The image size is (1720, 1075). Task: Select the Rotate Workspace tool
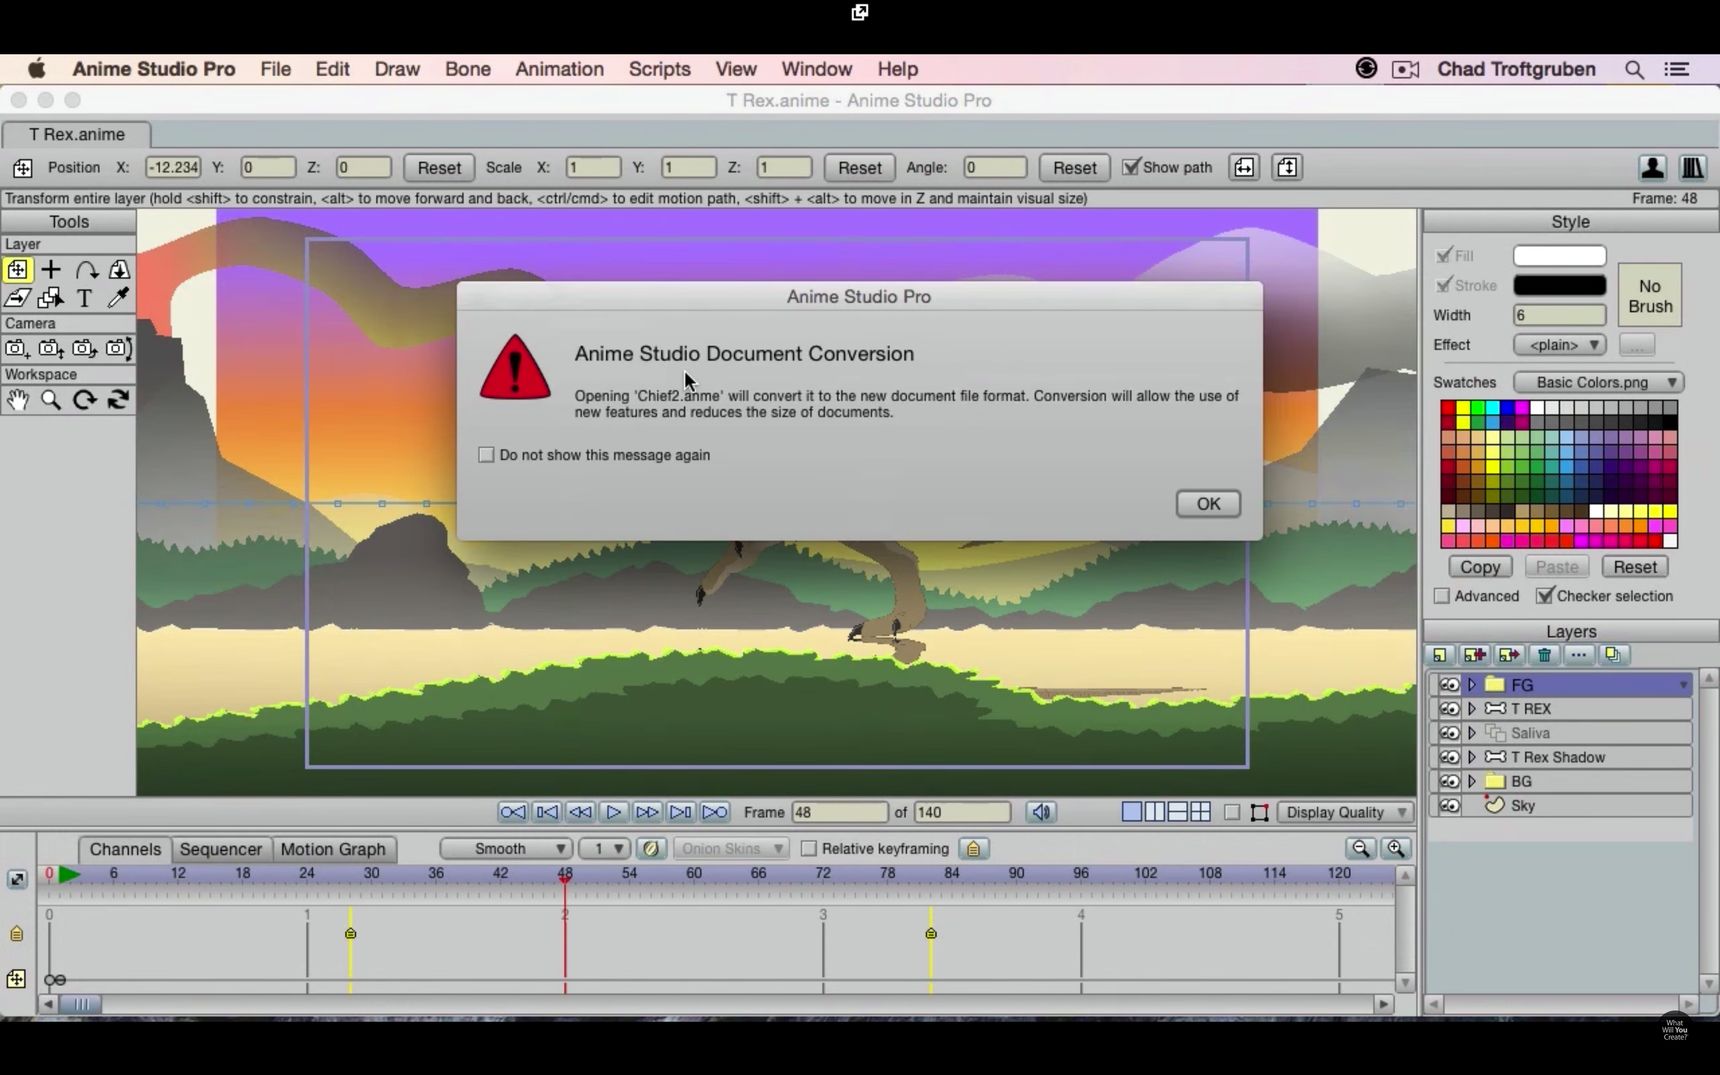(x=85, y=400)
